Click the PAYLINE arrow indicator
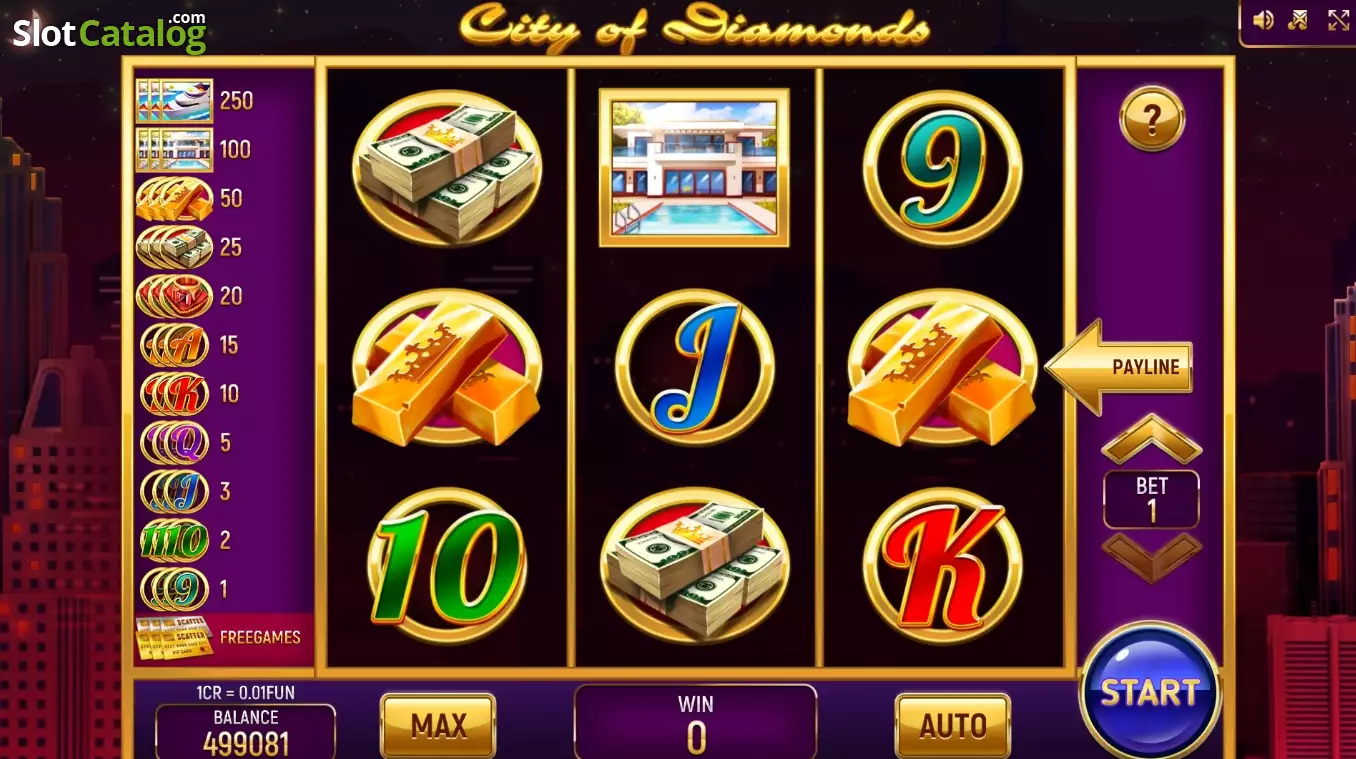 coord(1119,367)
